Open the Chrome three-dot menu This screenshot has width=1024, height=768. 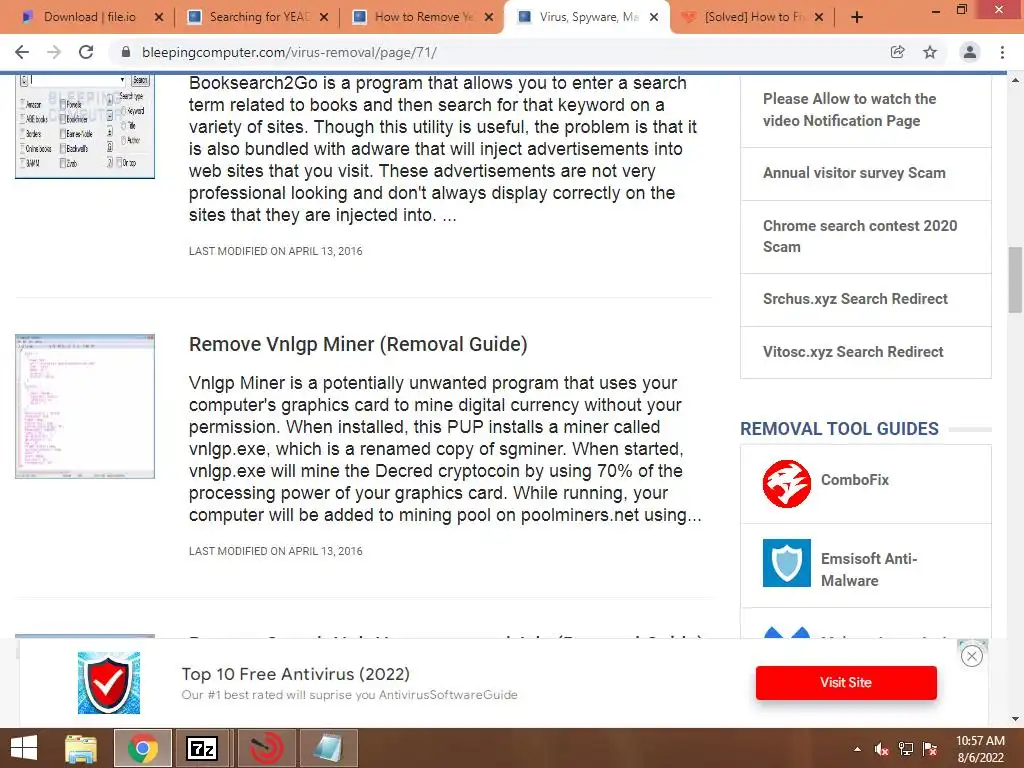pos(1002,52)
